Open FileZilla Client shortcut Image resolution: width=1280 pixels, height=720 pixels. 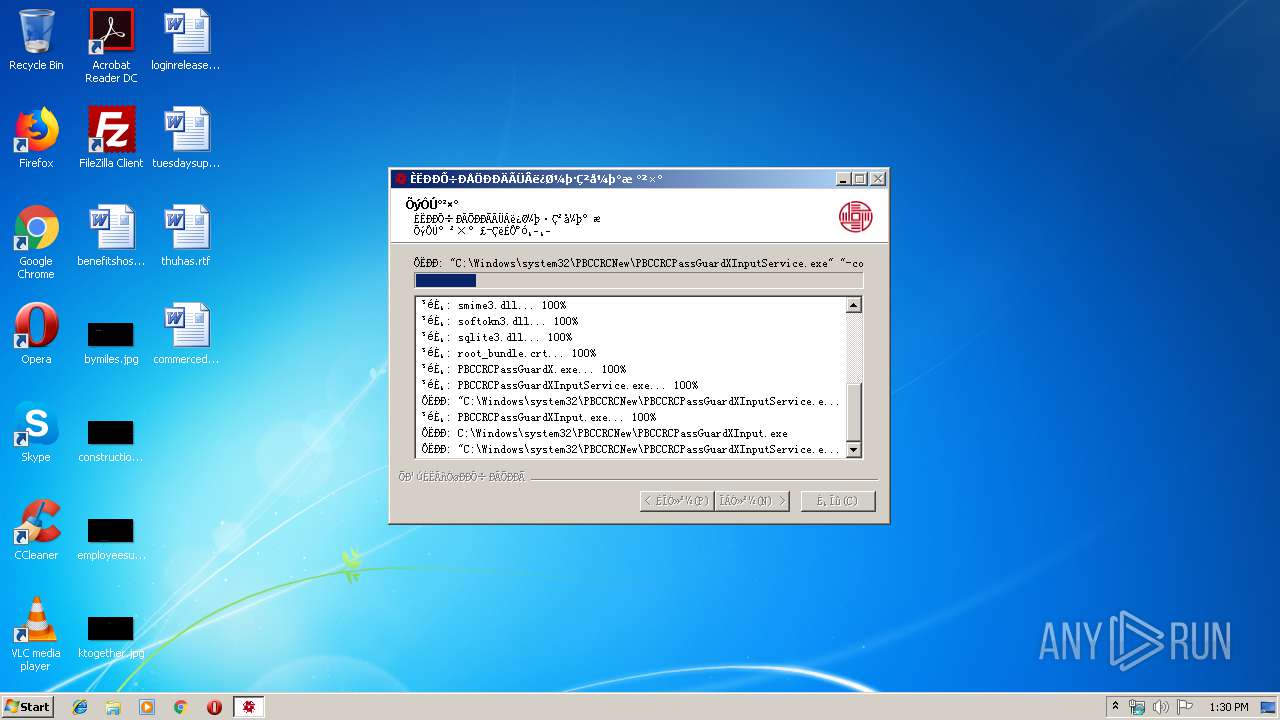point(111,138)
